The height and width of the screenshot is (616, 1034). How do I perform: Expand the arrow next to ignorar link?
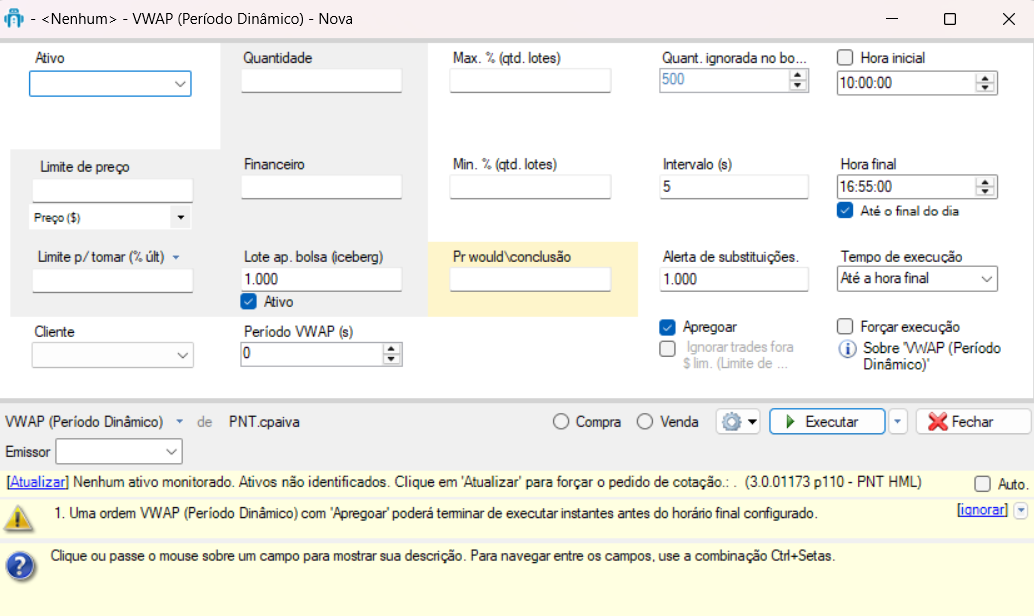(1020, 511)
